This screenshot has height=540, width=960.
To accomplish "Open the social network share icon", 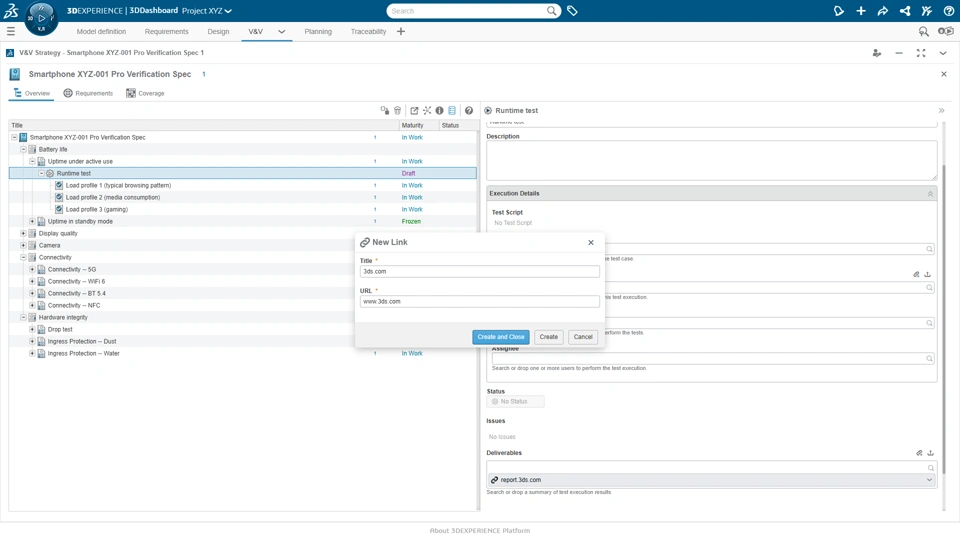I will 904,10.
